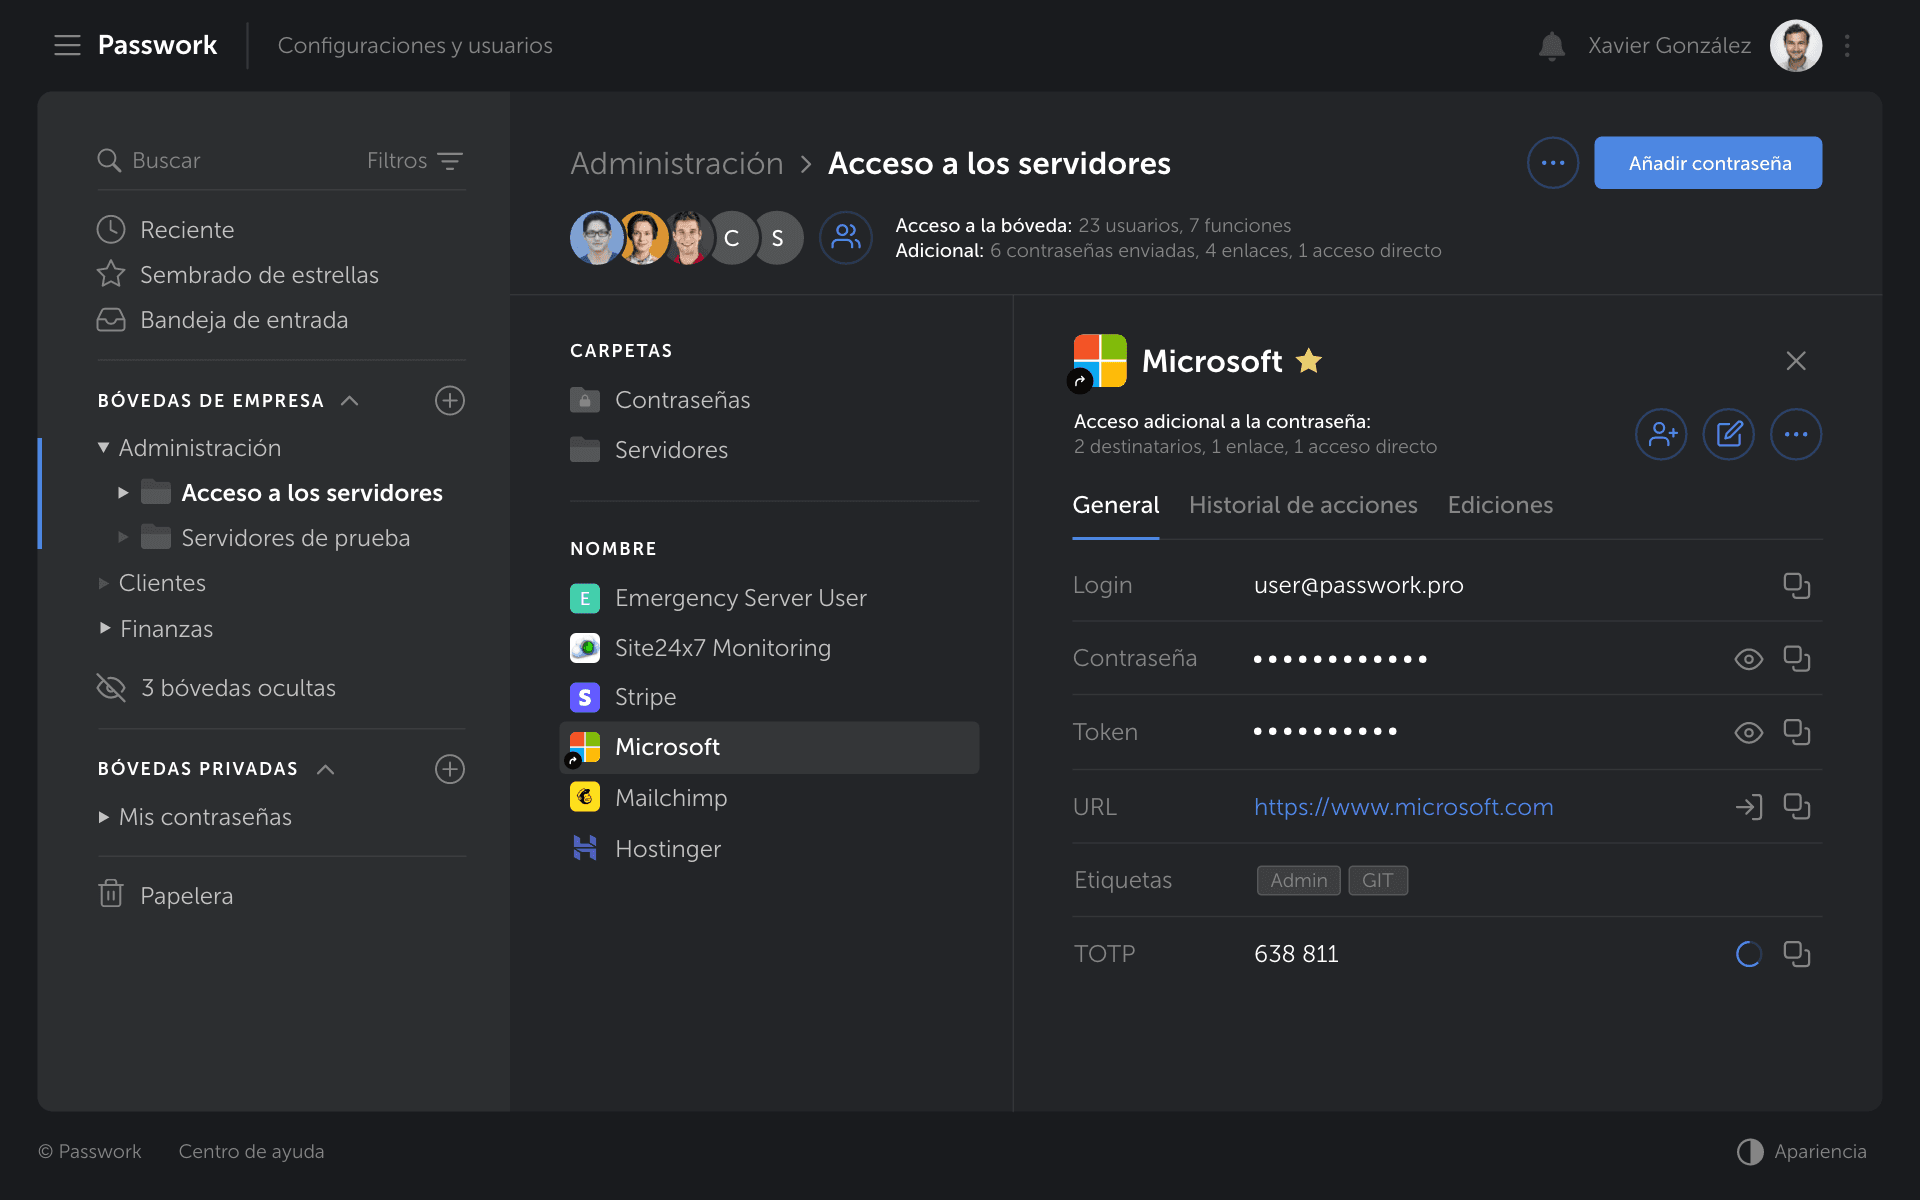
Task: Switch to Historial de acciones tab
Action: (x=1303, y=506)
